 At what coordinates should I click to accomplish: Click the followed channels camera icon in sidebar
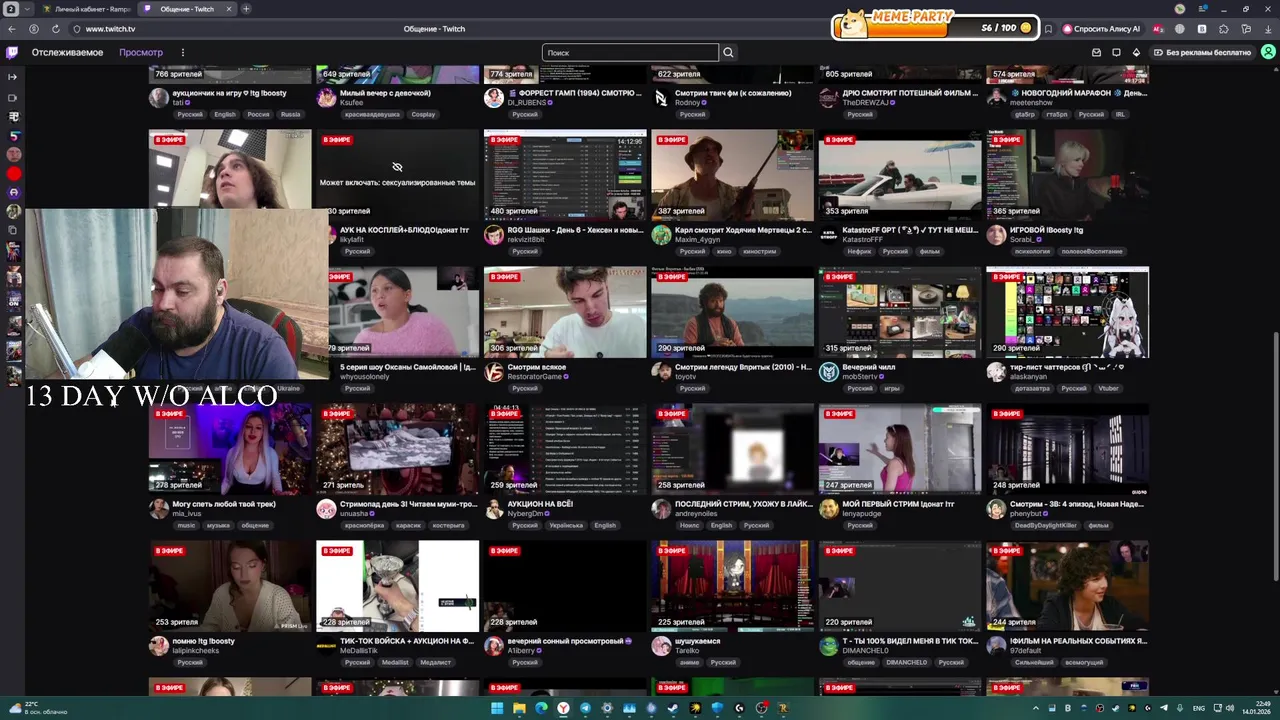13,98
